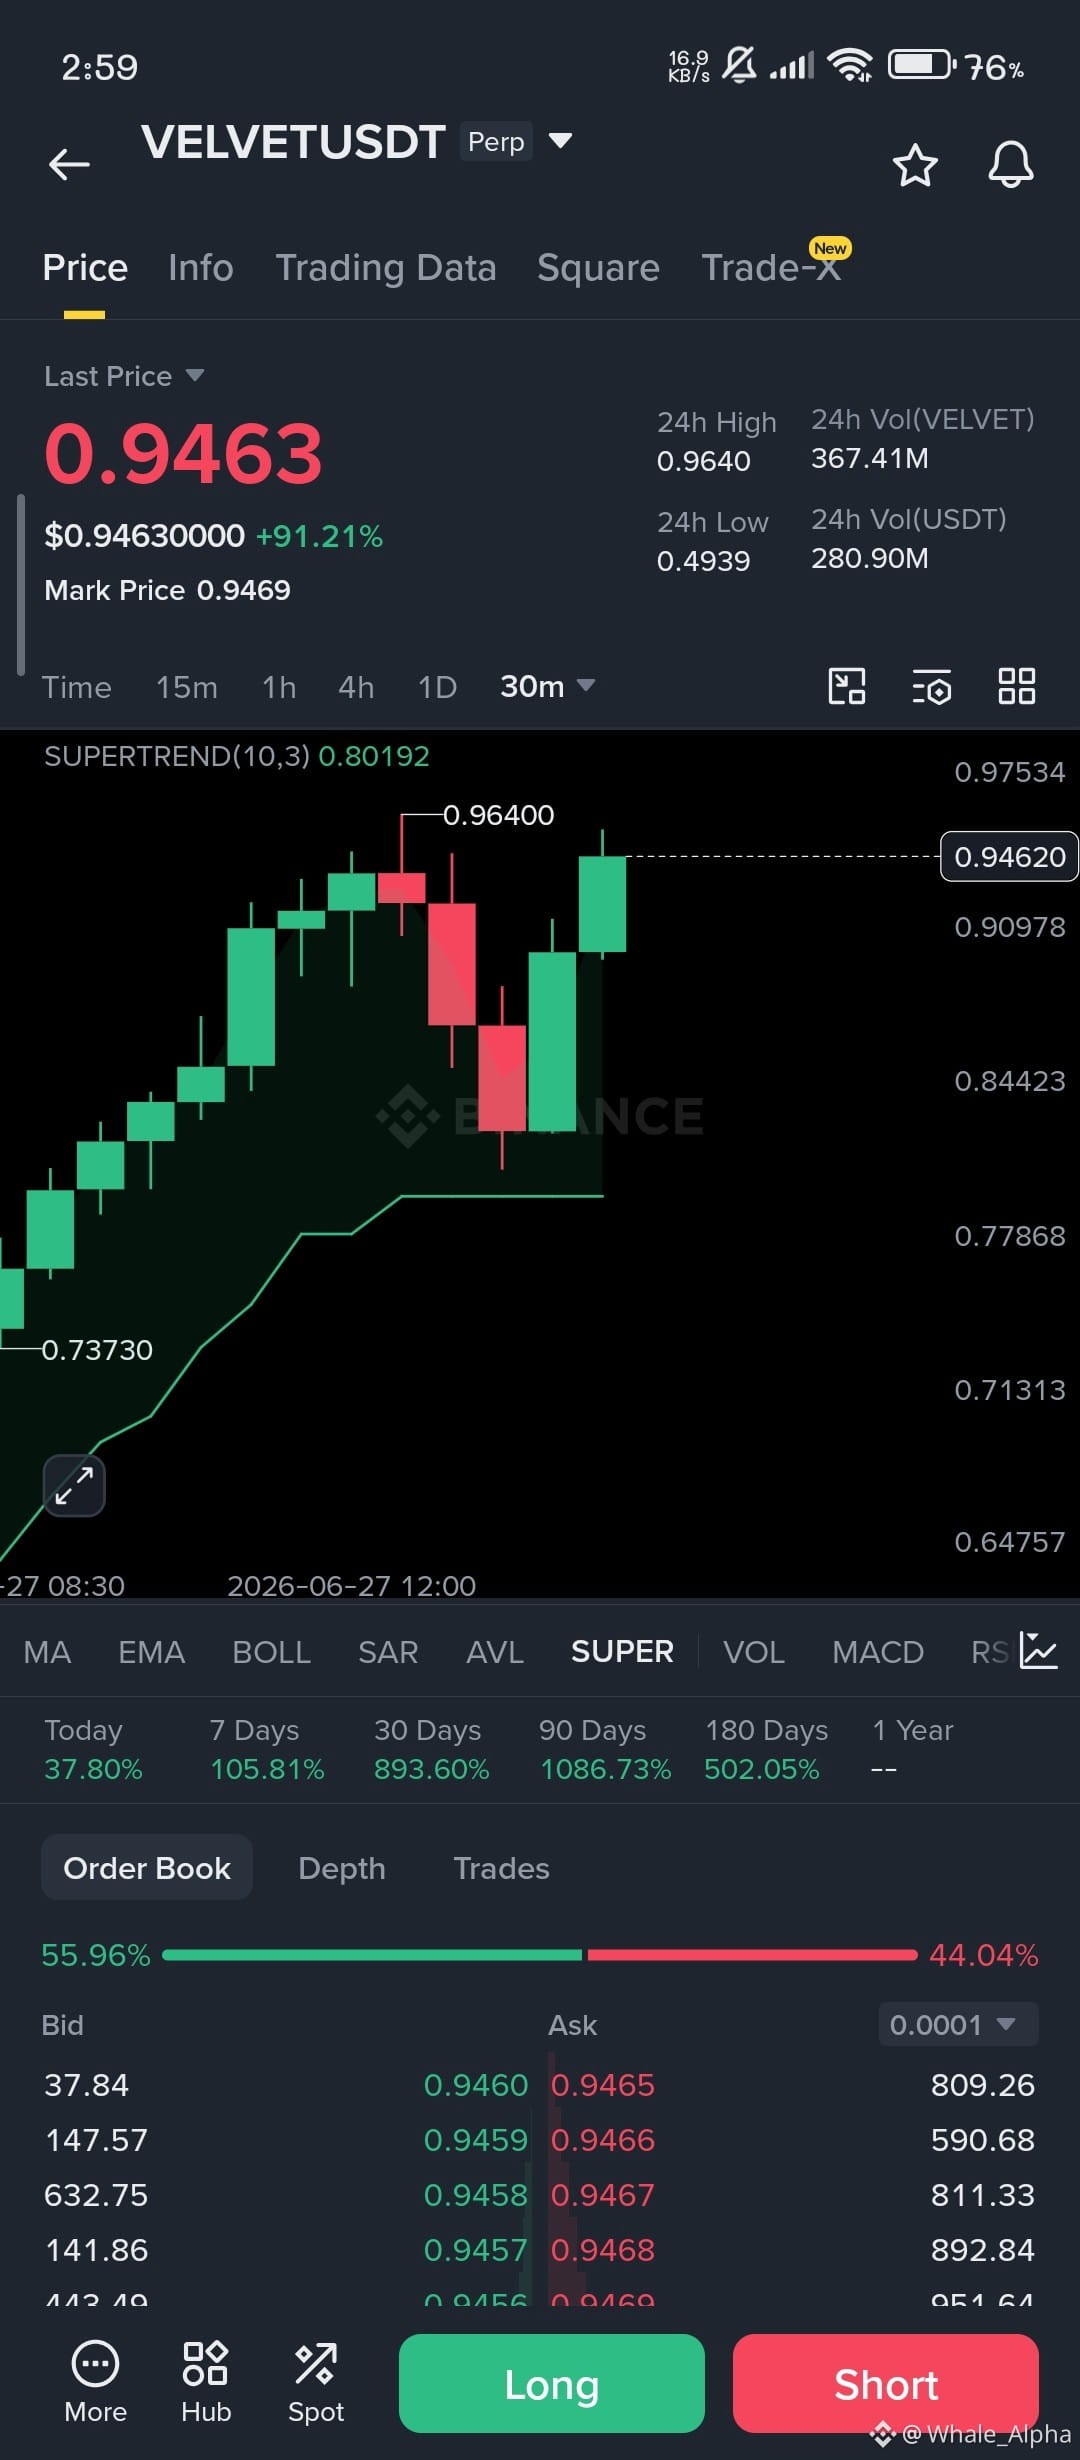Tap bid price 0.9459
1080x2460 pixels.
click(x=476, y=2140)
